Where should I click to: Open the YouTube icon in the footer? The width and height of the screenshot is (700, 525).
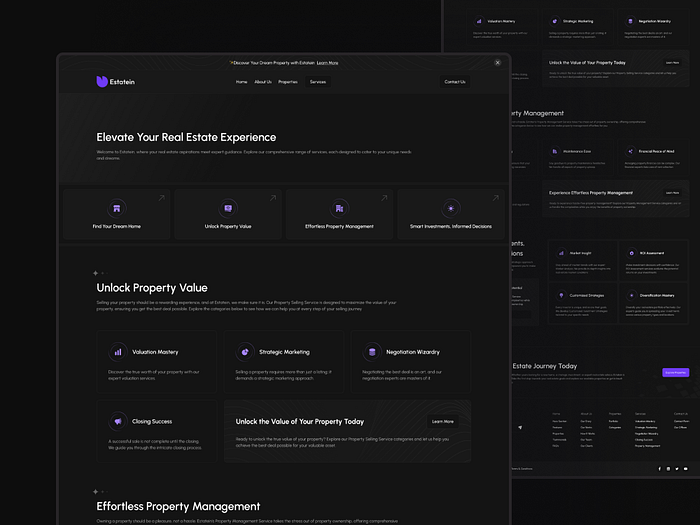[686, 469]
